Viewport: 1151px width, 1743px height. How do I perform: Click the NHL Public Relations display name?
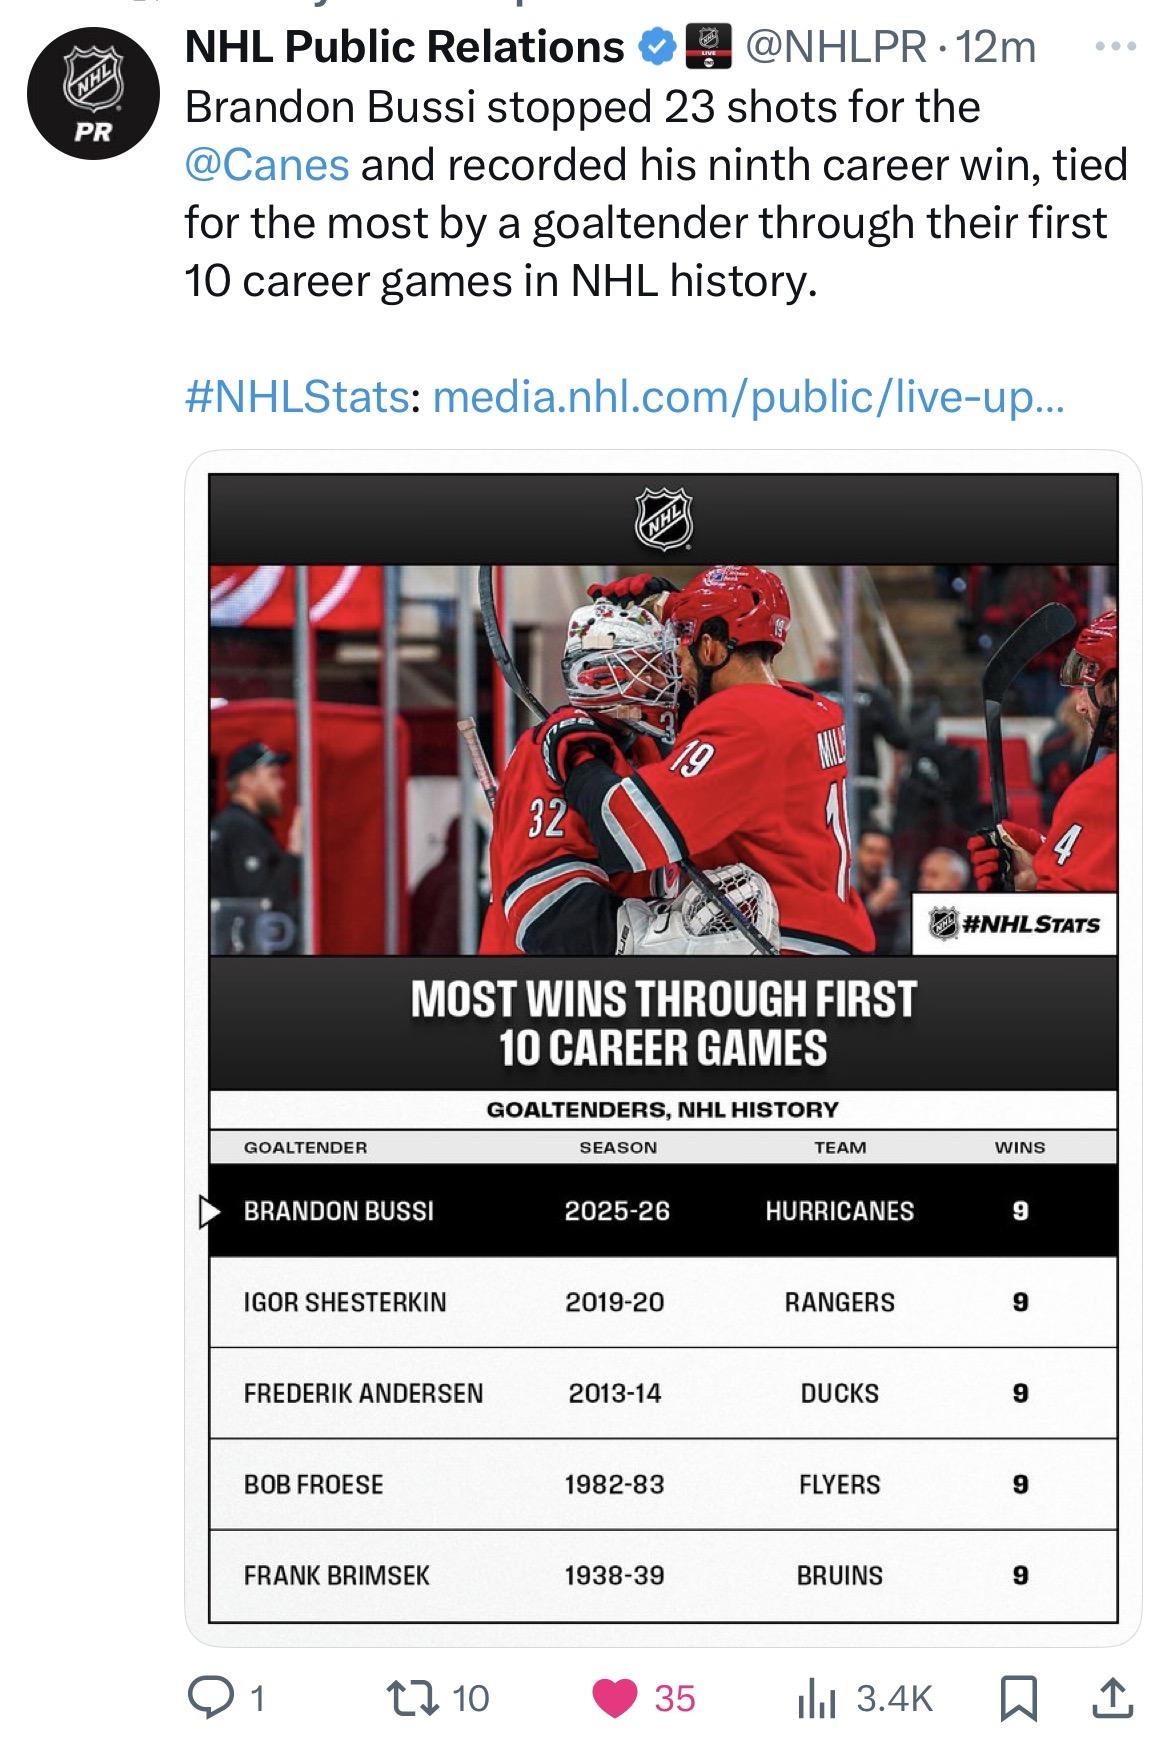click(405, 47)
